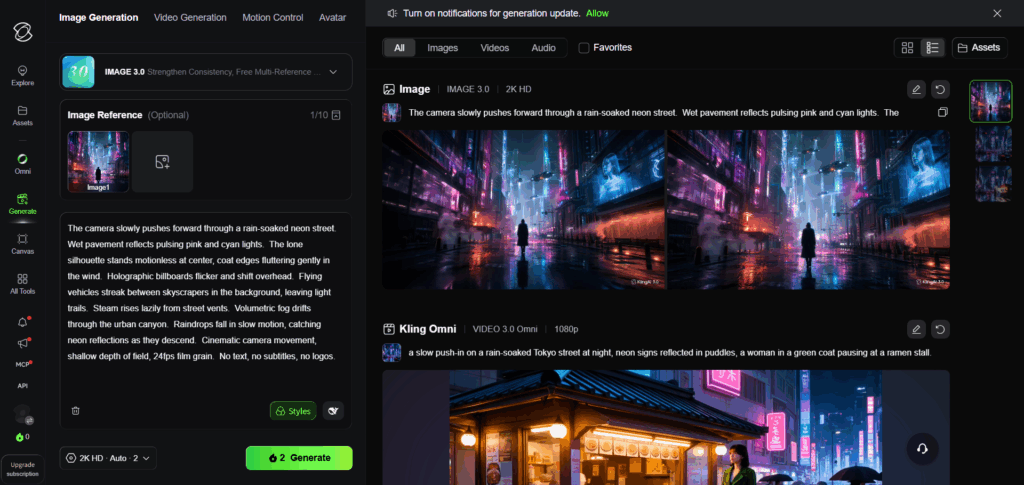Click the '1080p' label on Kling Omni
Viewport: 1024px width, 485px height.
coord(566,329)
